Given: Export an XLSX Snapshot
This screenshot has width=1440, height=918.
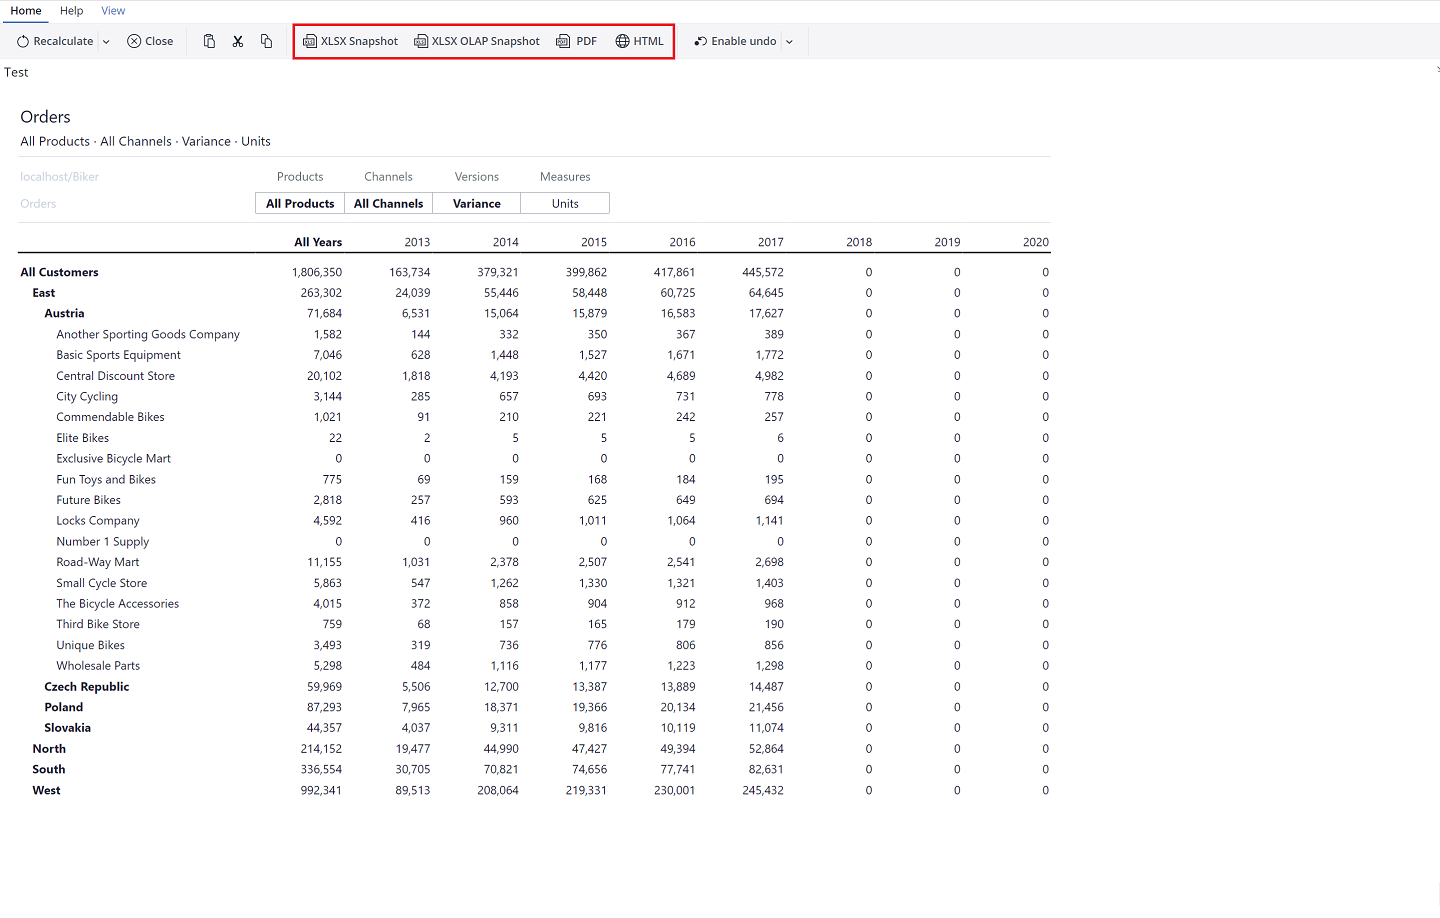Looking at the screenshot, I should (351, 41).
